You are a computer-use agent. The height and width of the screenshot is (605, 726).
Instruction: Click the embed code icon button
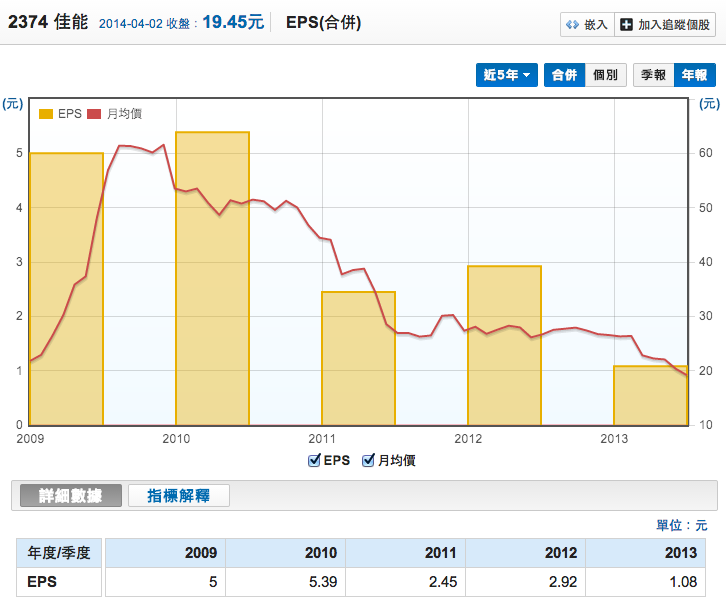(574, 24)
